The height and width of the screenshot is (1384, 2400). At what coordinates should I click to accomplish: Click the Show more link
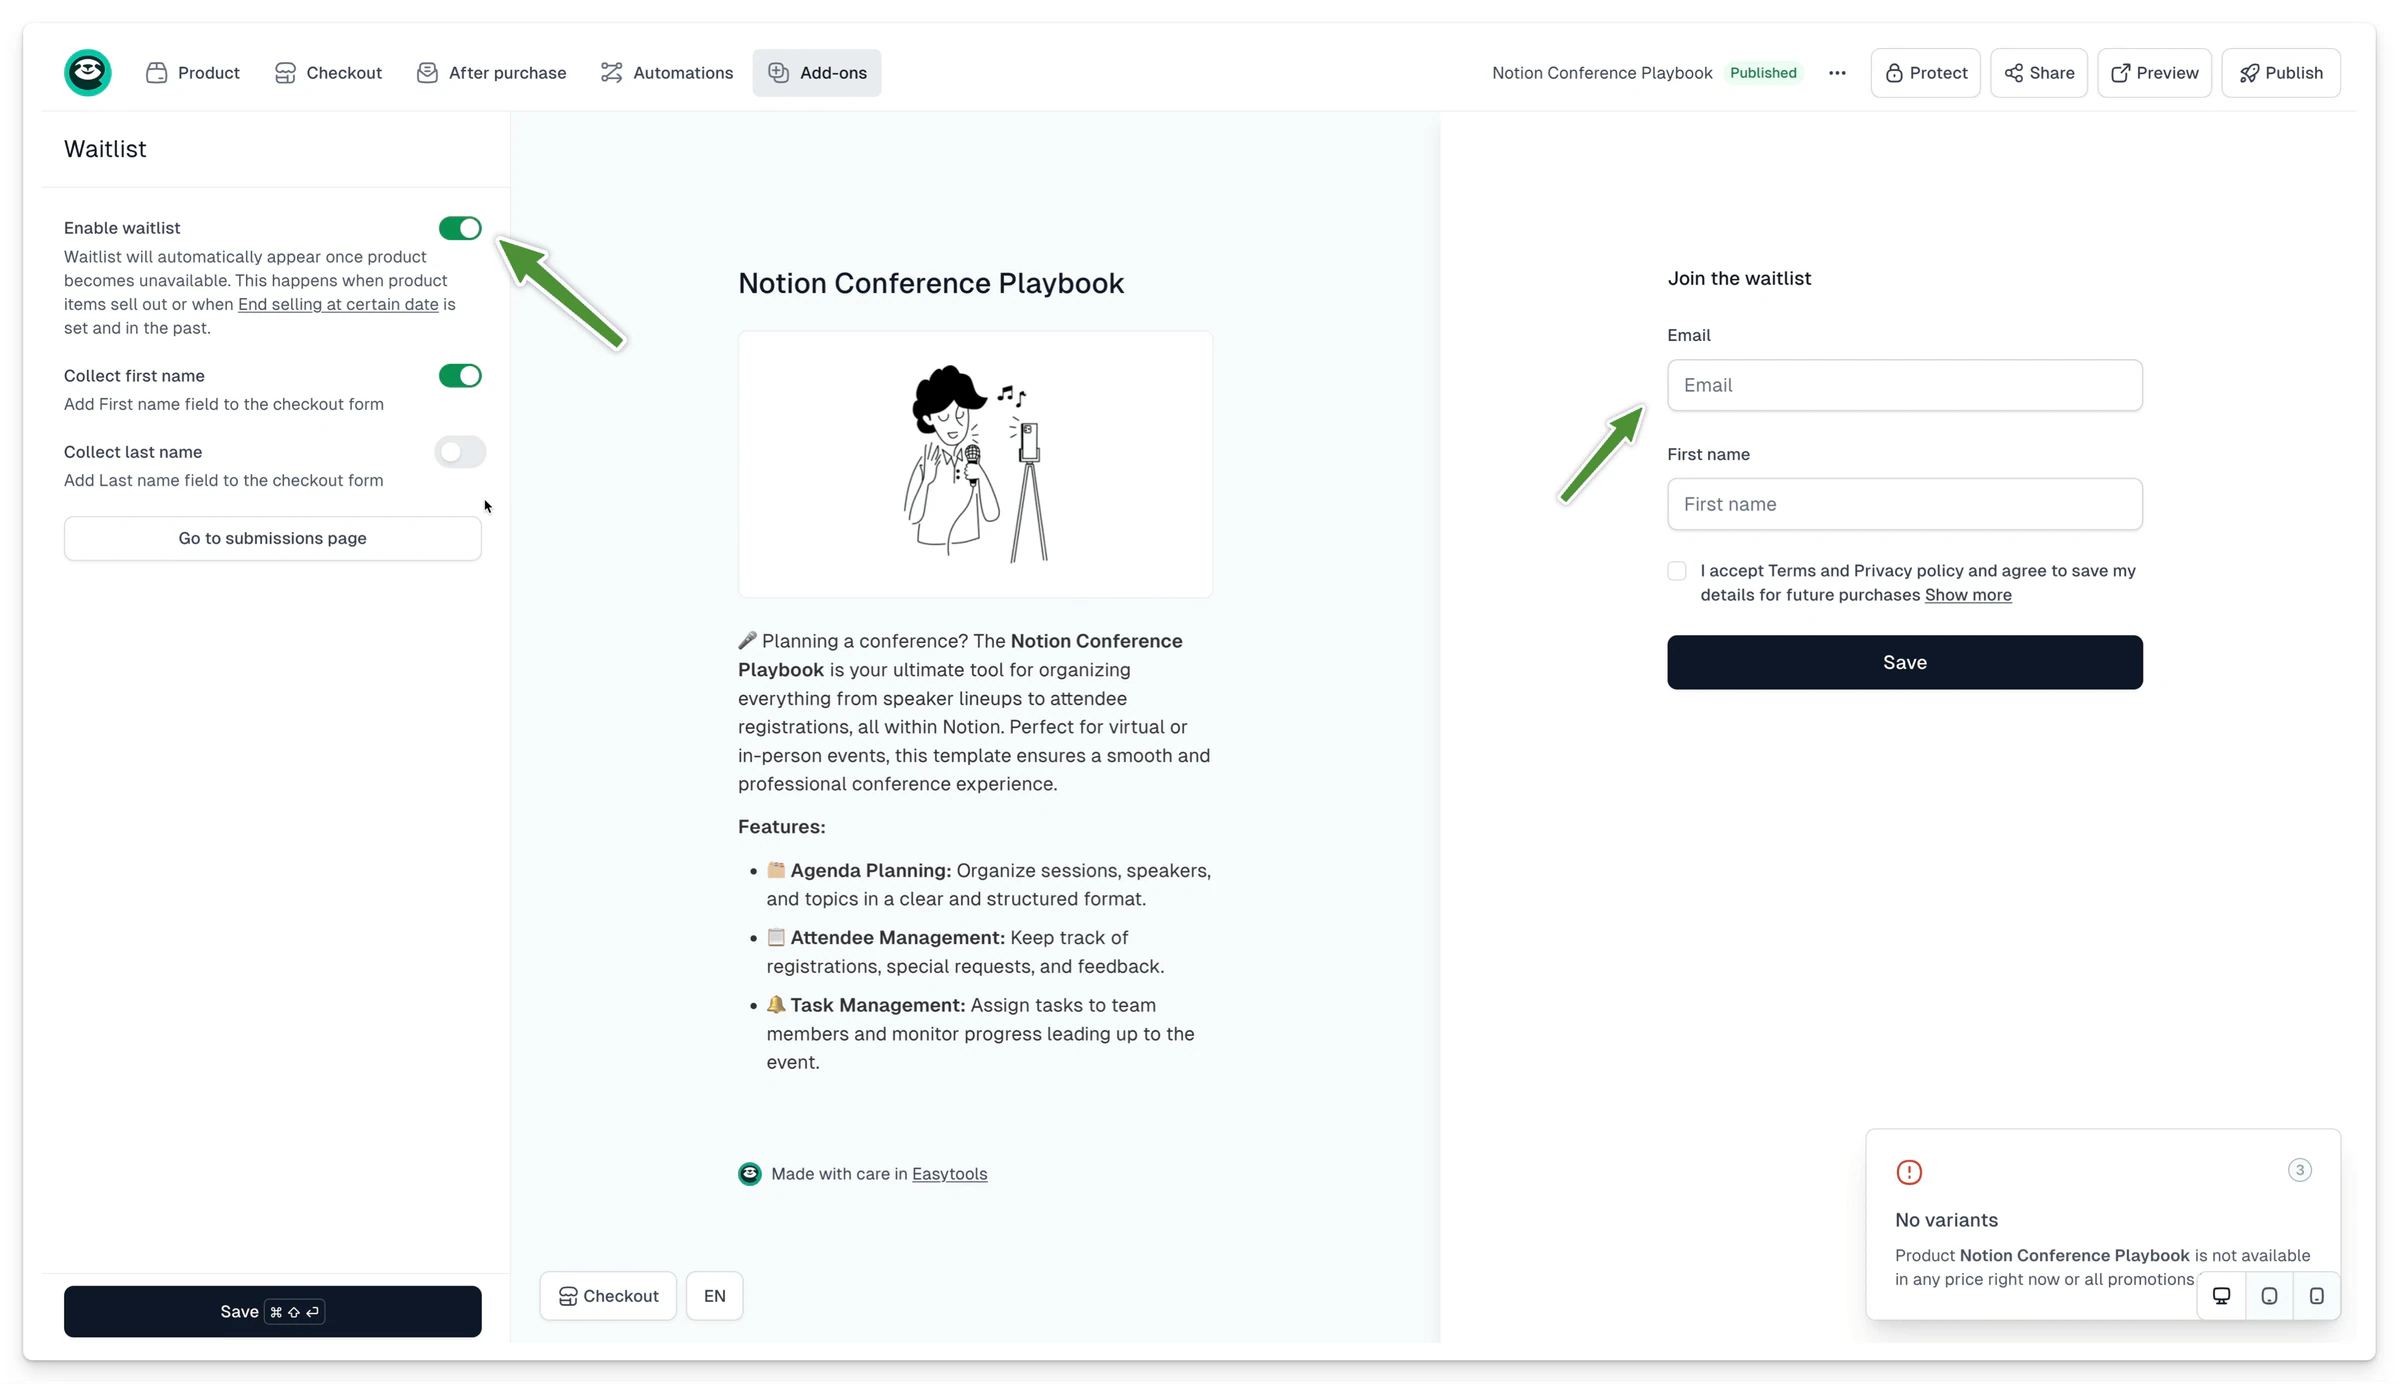tap(1968, 595)
